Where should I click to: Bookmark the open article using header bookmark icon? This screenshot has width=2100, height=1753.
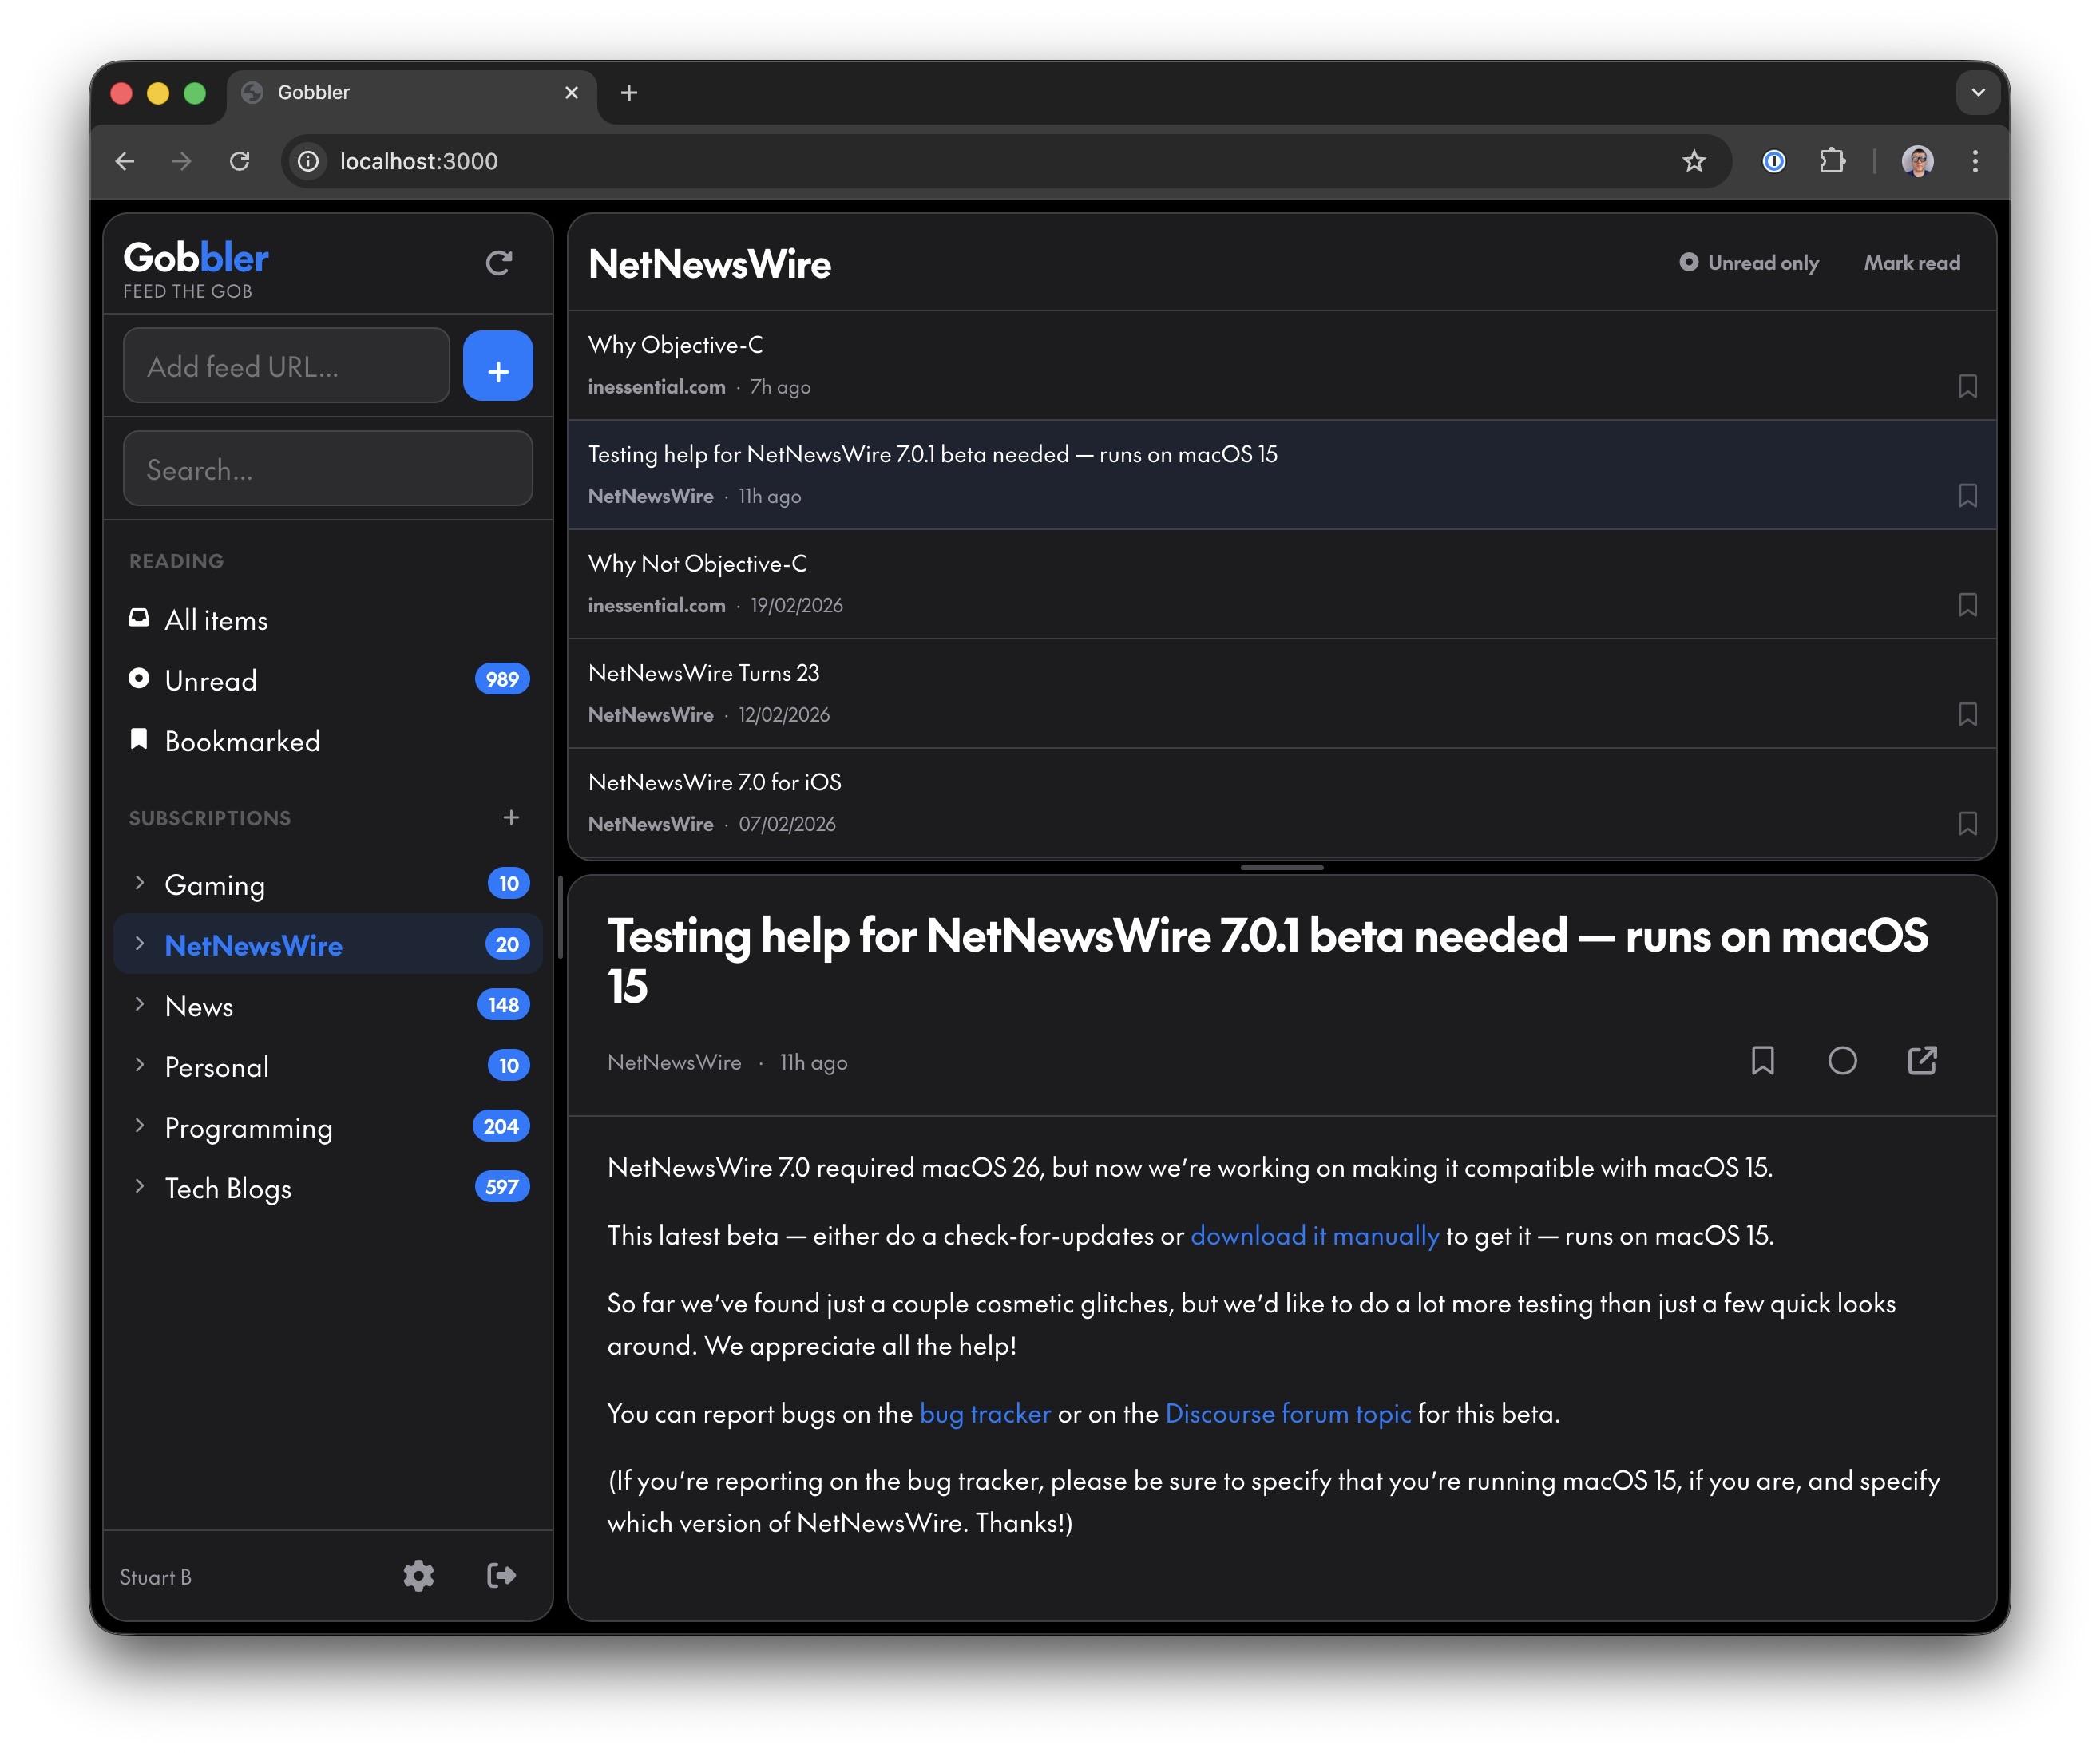pos(1762,1061)
